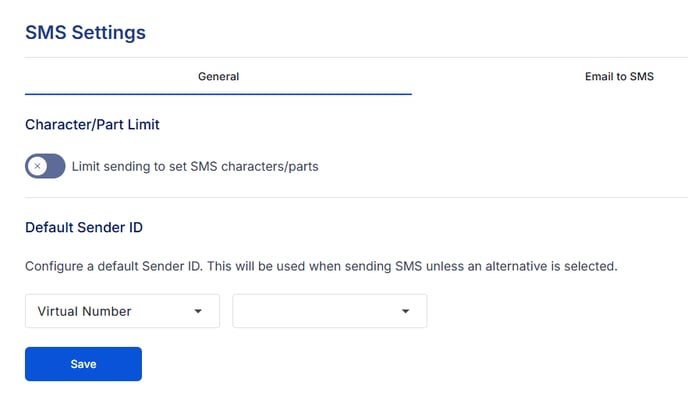The width and height of the screenshot is (688, 396).
Task: Toggle the SMS character limit switch
Action: (x=45, y=166)
